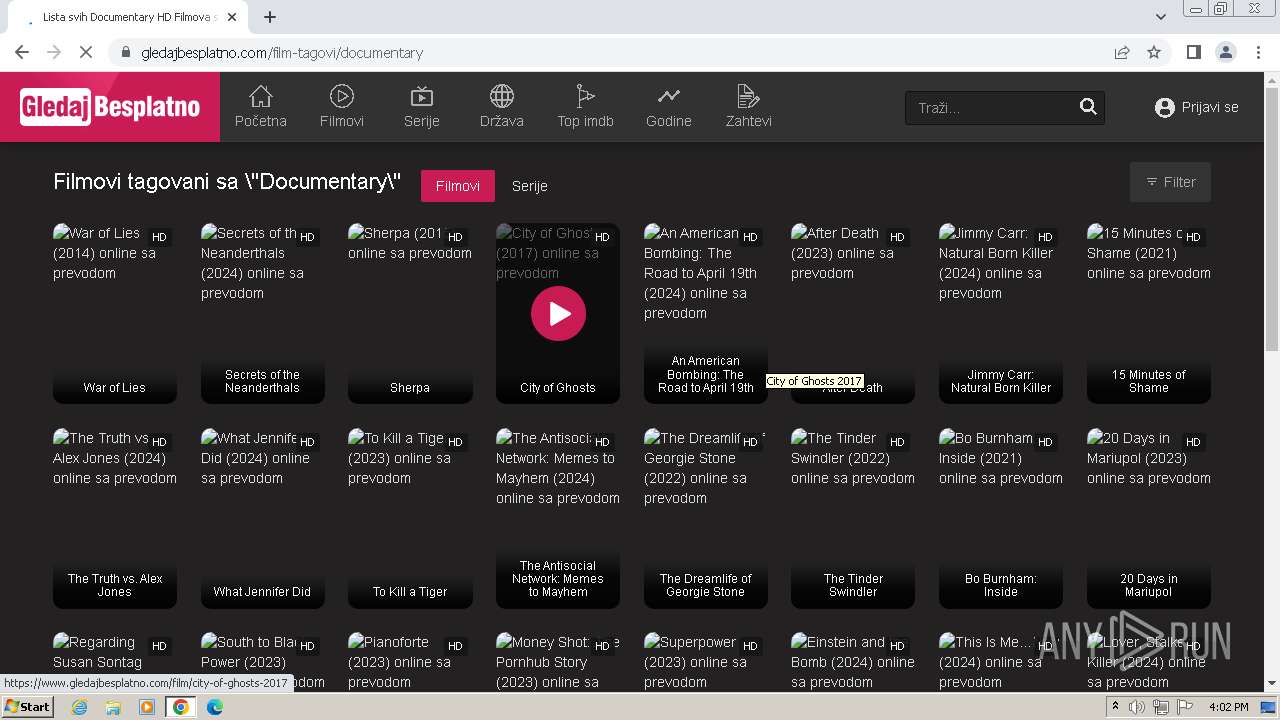Click the search magnifier icon
The image size is (1280, 720).
pyautogui.click(x=1088, y=107)
